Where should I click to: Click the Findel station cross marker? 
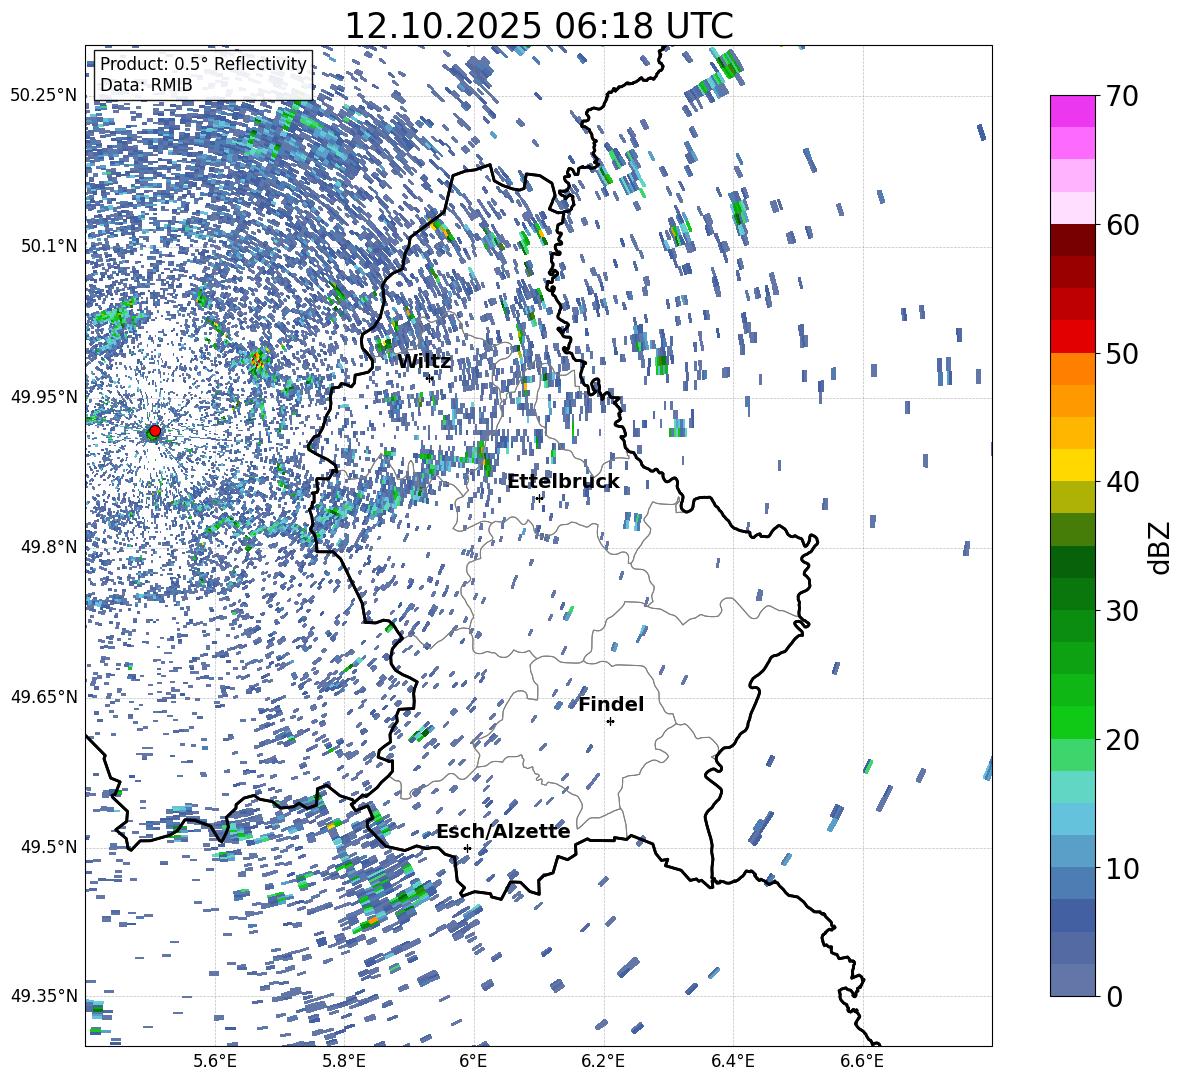(610, 722)
